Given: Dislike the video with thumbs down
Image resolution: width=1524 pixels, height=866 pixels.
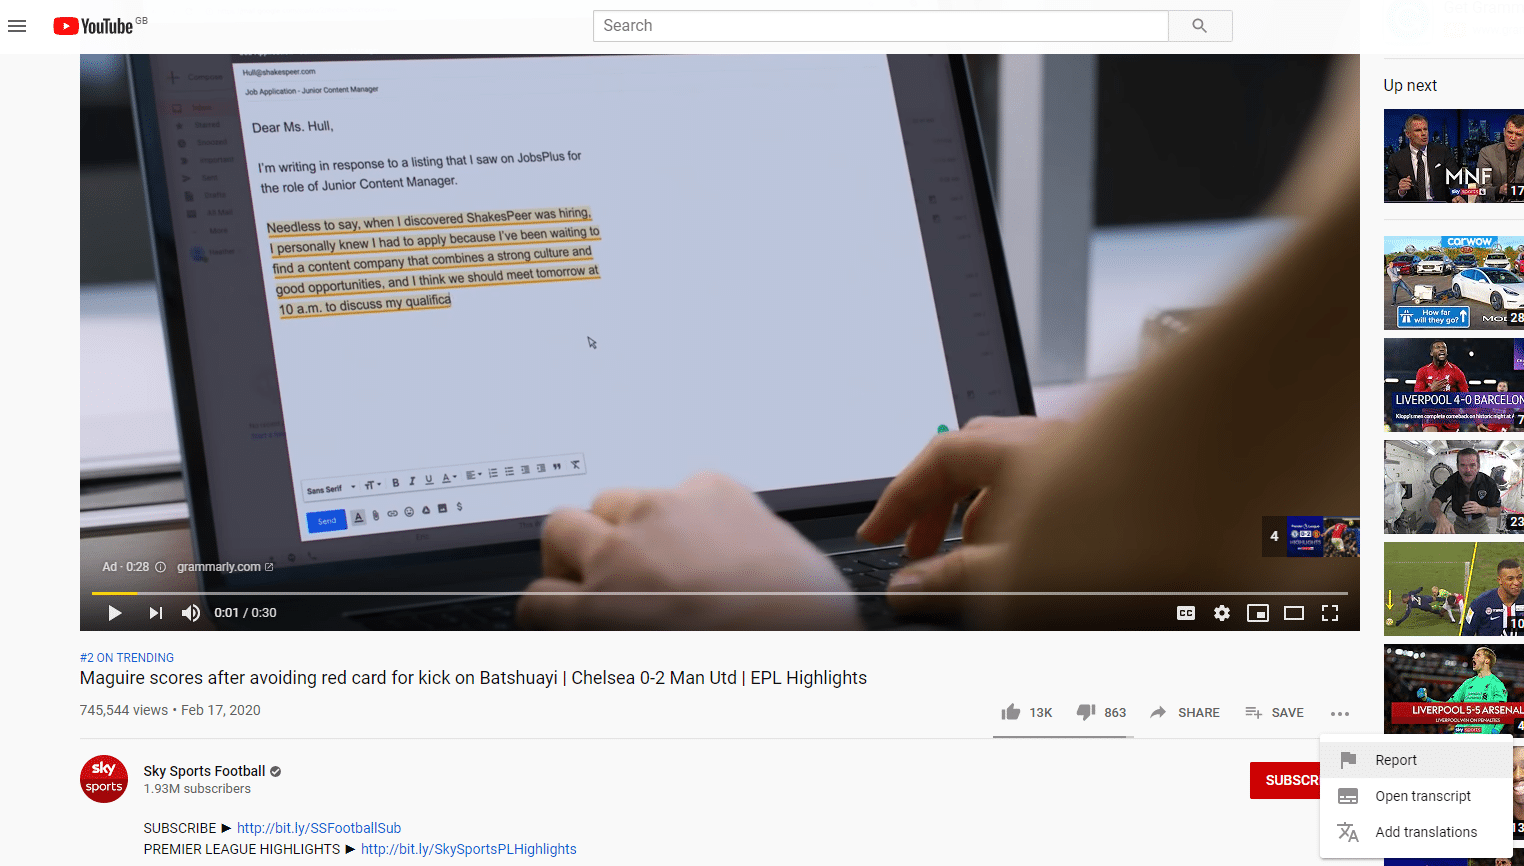Looking at the screenshot, I should [1101, 712].
